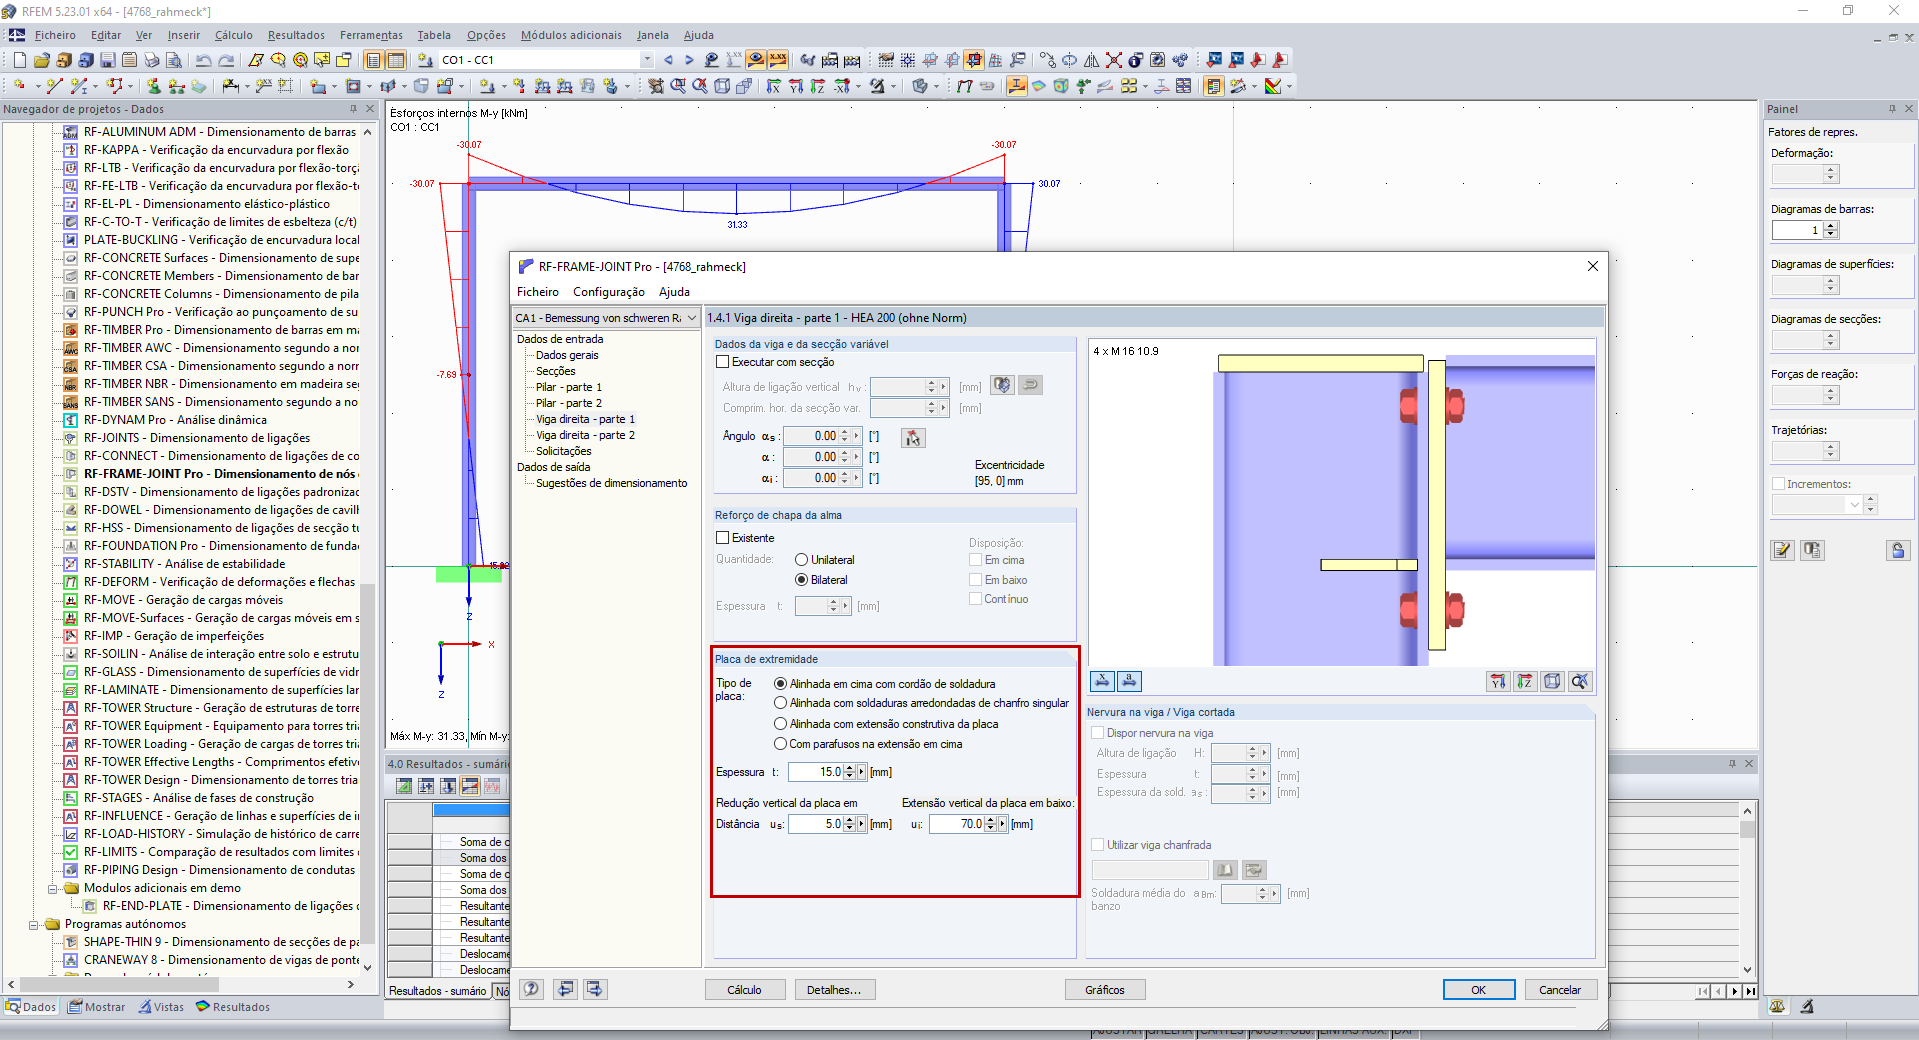Pin the Navegador de projetos panel
The height and width of the screenshot is (1040, 1919).
[353, 109]
